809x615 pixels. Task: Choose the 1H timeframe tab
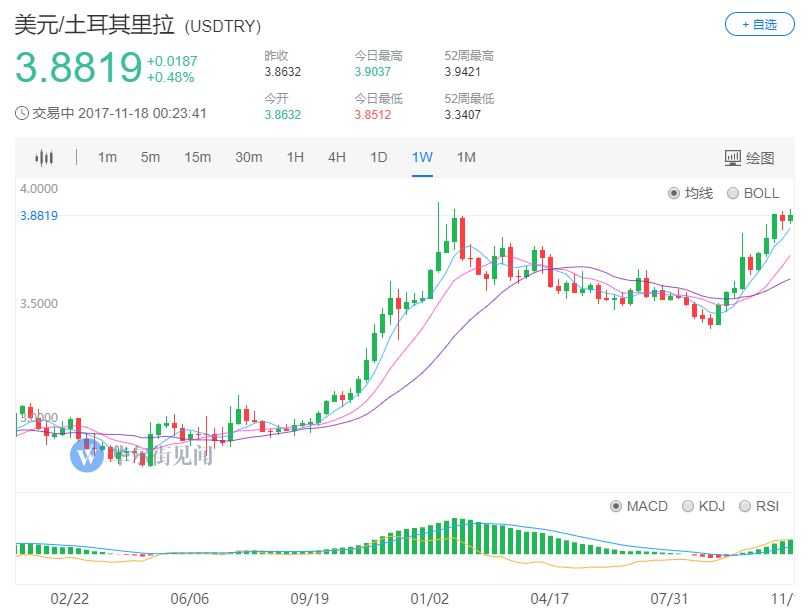coord(295,157)
